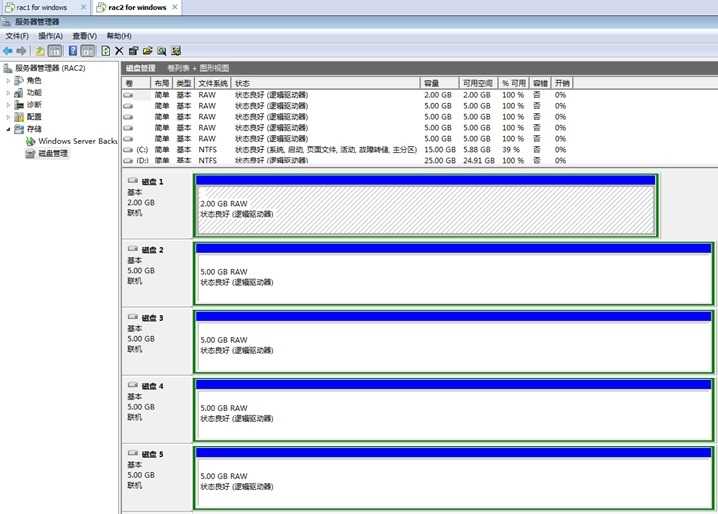Click the 功能 features icon in tree
This screenshot has width=718, height=514.
click(19, 93)
